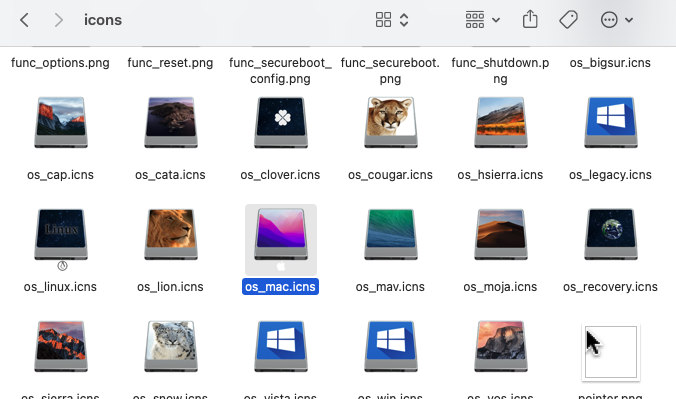
Task: Click the func_options.png file name
Action: (60, 63)
